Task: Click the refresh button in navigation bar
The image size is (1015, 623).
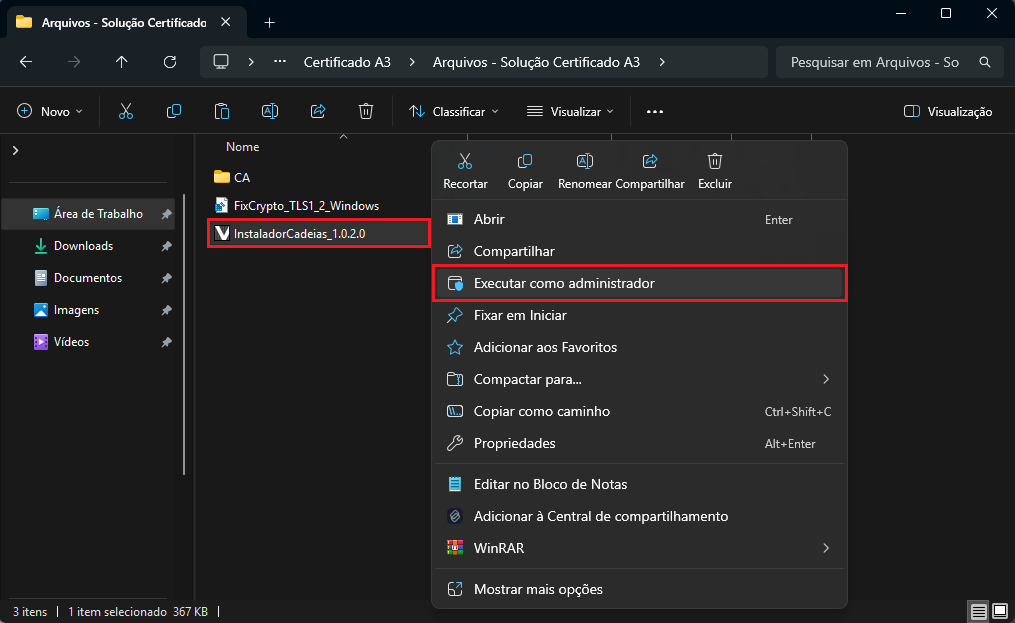Action: click(170, 62)
